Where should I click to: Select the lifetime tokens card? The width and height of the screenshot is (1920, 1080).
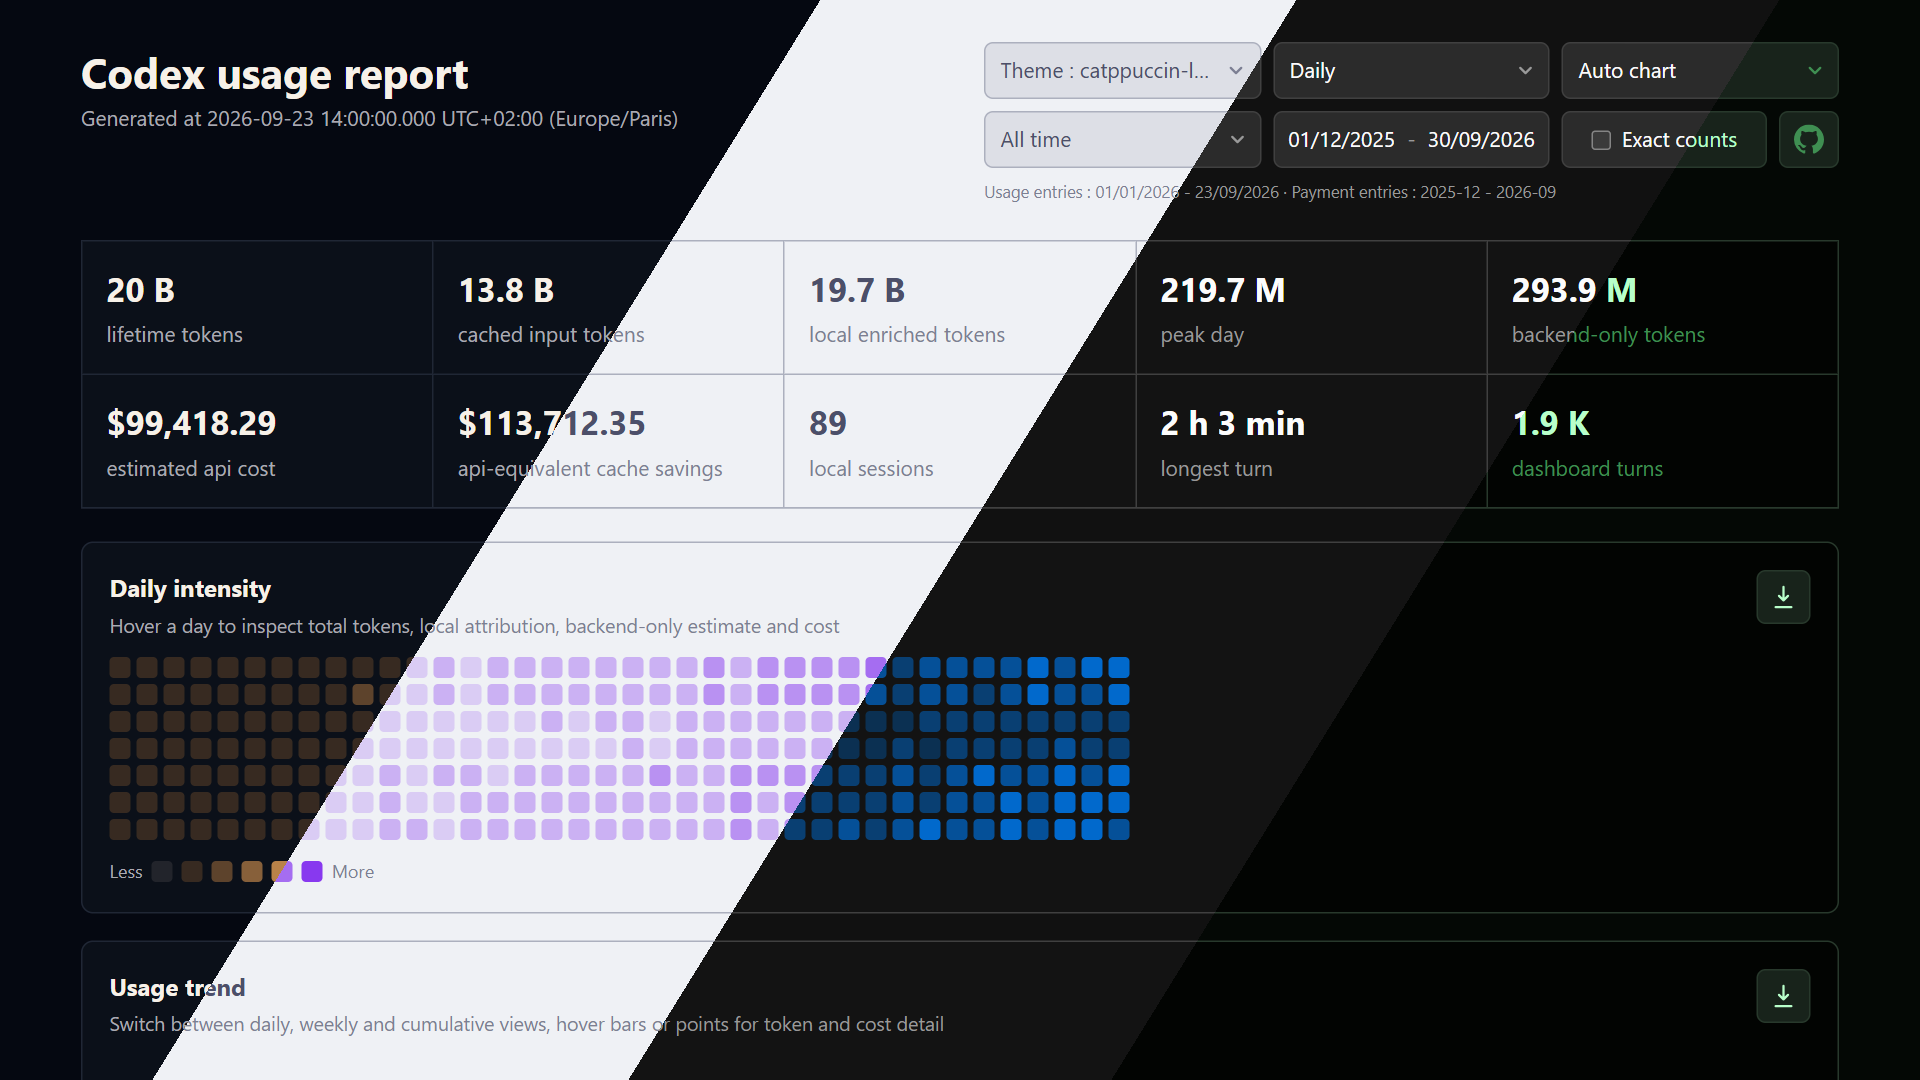click(x=257, y=308)
